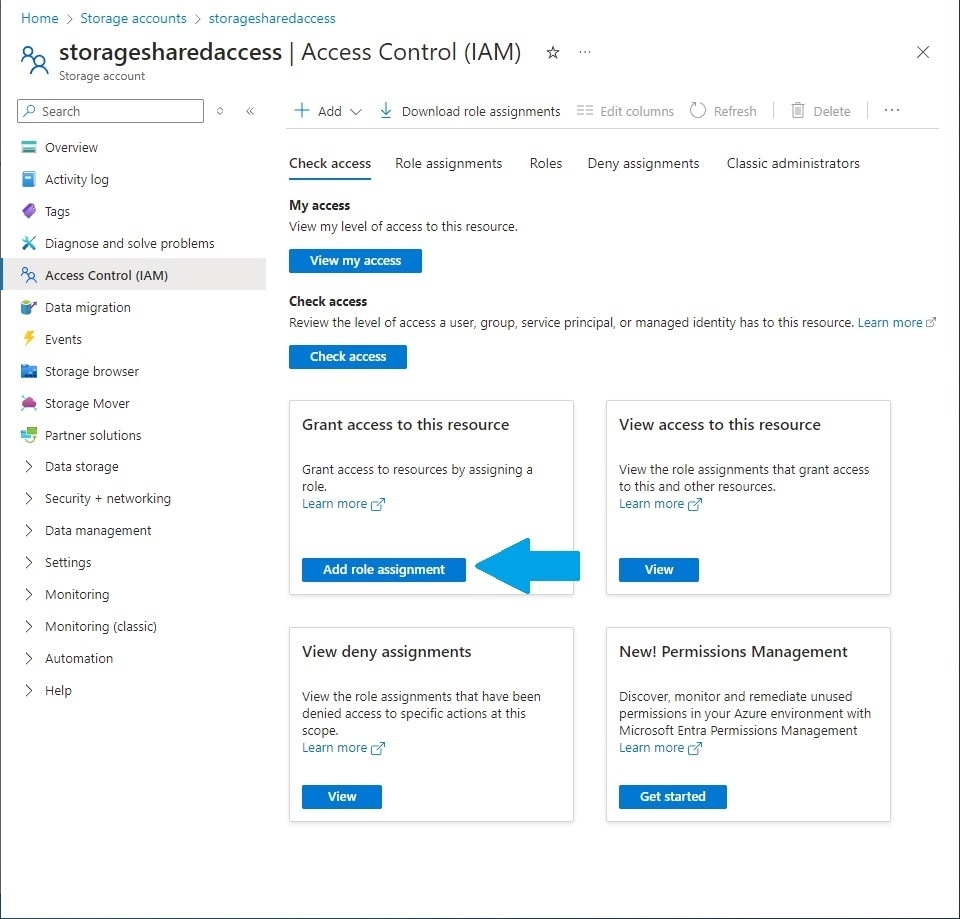Open Learn more in Grant access card

click(343, 504)
